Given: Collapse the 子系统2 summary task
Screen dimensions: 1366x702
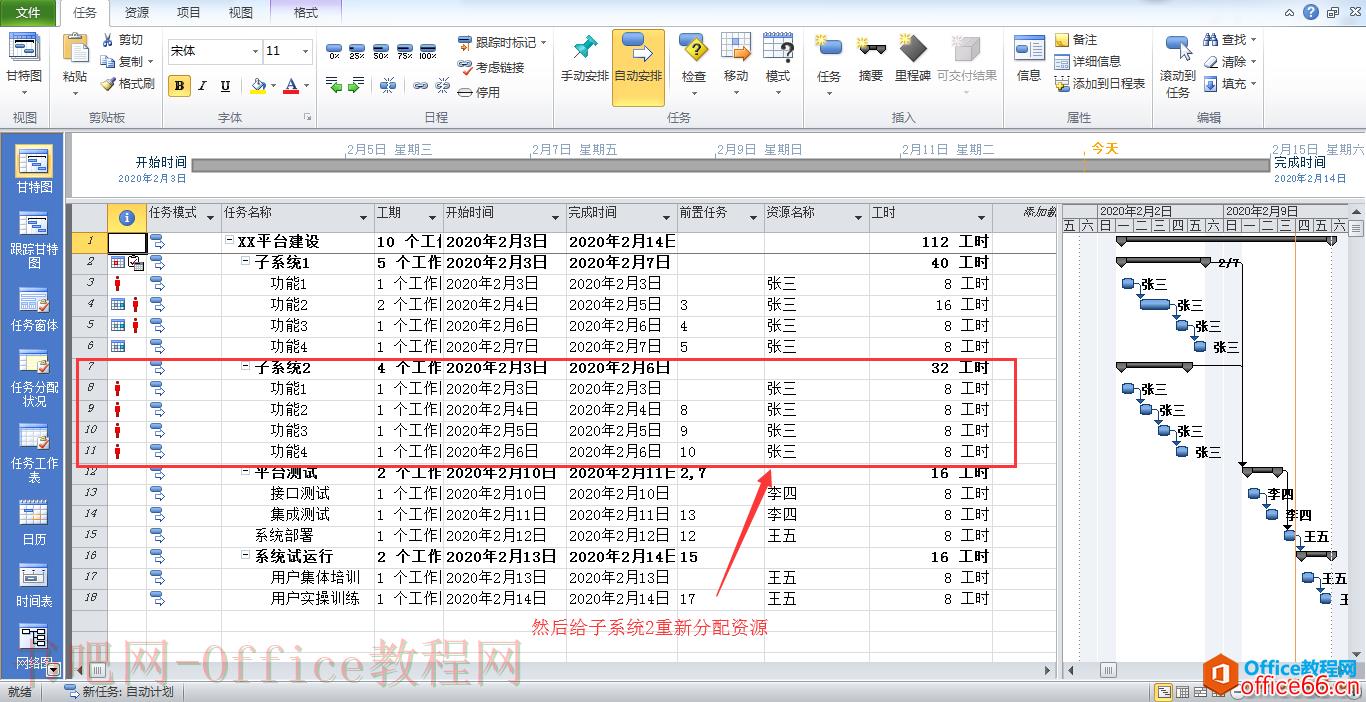Looking at the screenshot, I should pyautogui.click(x=246, y=367).
